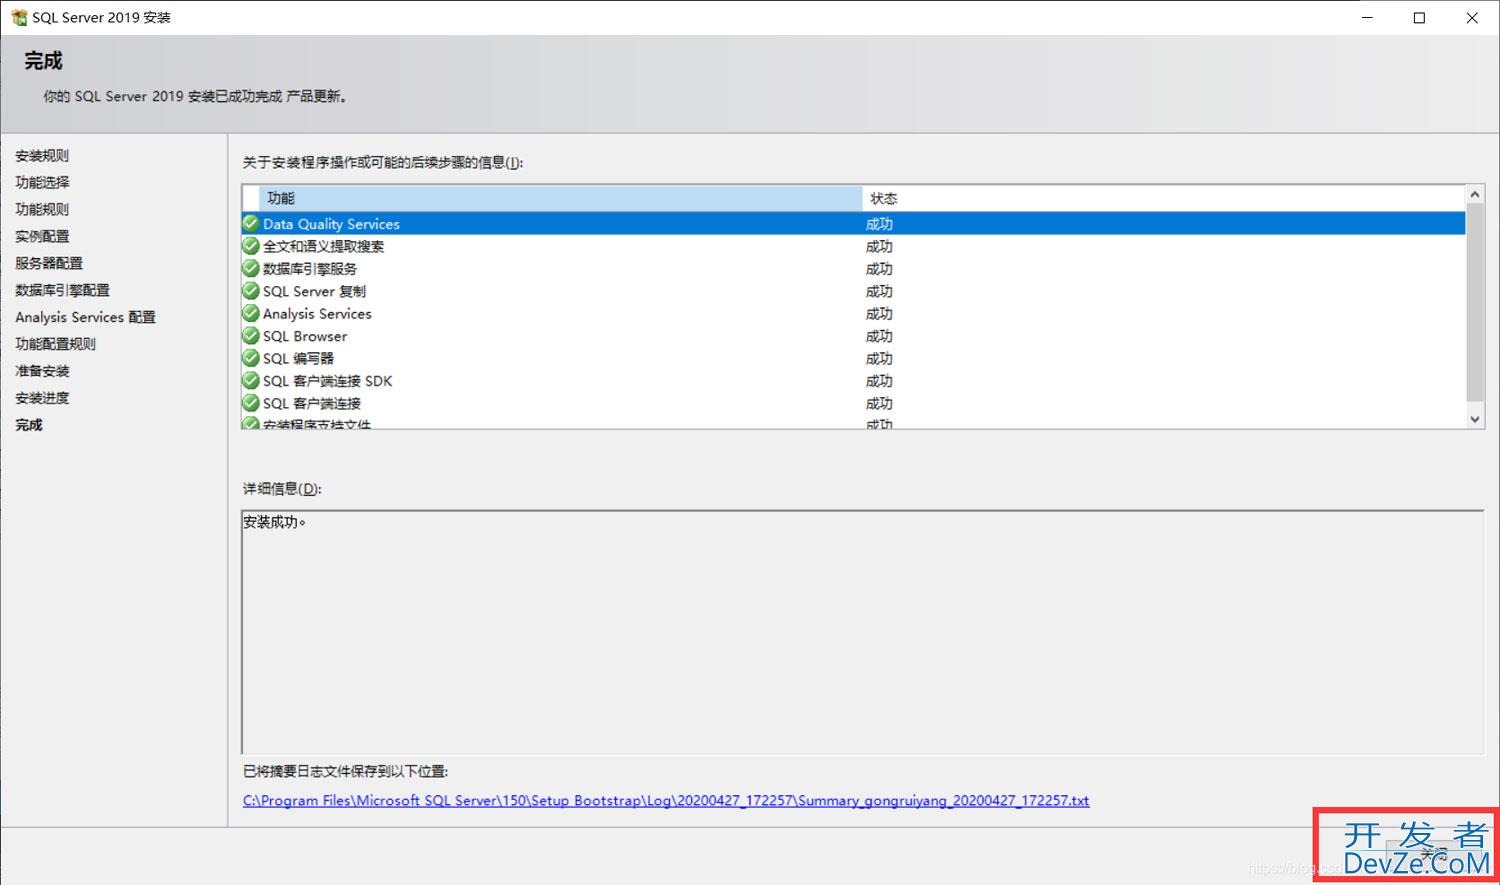Image resolution: width=1500 pixels, height=885 pixels.
Task: Click green check icon beside Data Quality Services
Action: (x=251, y=223)
